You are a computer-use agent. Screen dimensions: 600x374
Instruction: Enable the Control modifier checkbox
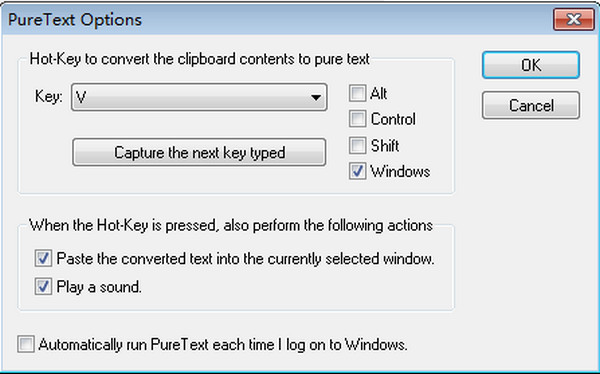coord(357,119)
